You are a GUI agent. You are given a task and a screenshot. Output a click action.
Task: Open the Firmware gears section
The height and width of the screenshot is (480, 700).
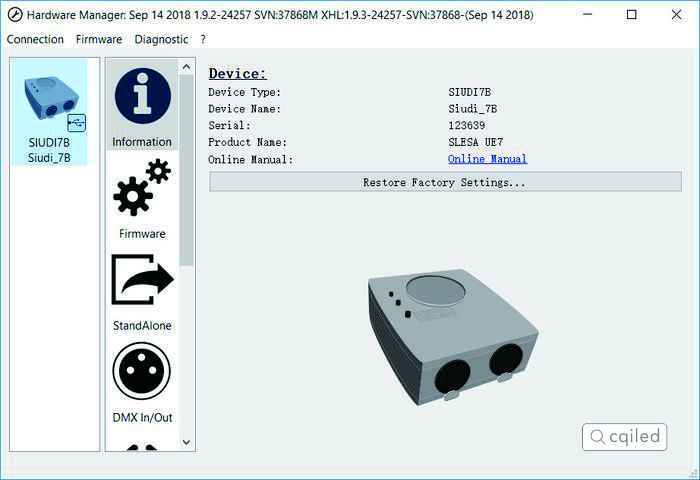[142, 198]
